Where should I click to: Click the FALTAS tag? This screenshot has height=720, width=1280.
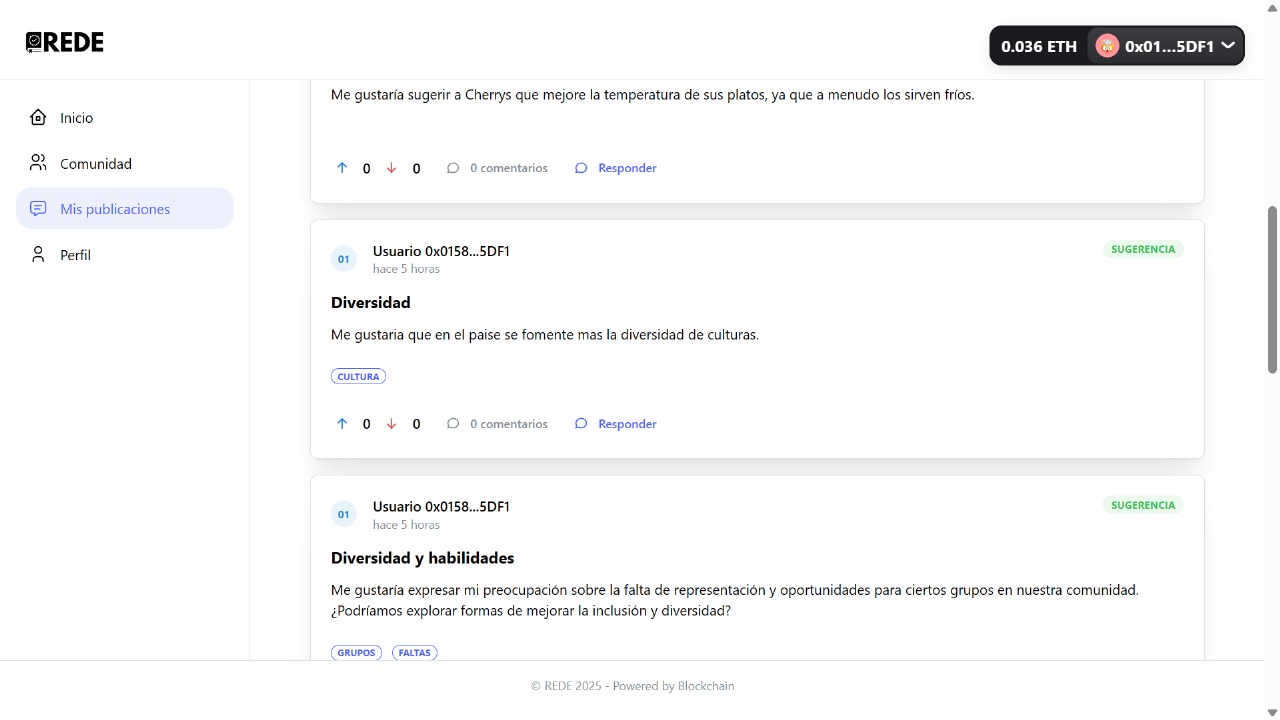click(415, 653)
